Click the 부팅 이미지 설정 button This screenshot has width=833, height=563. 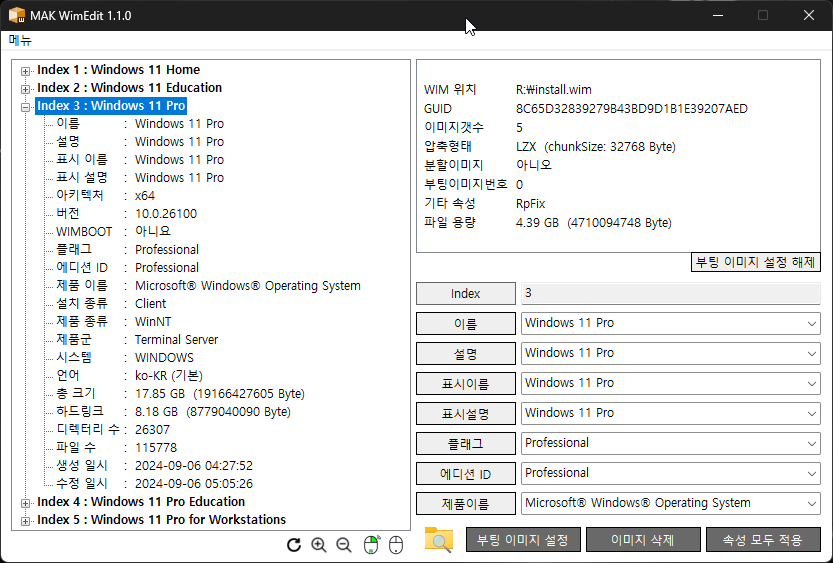click(523, 540)
